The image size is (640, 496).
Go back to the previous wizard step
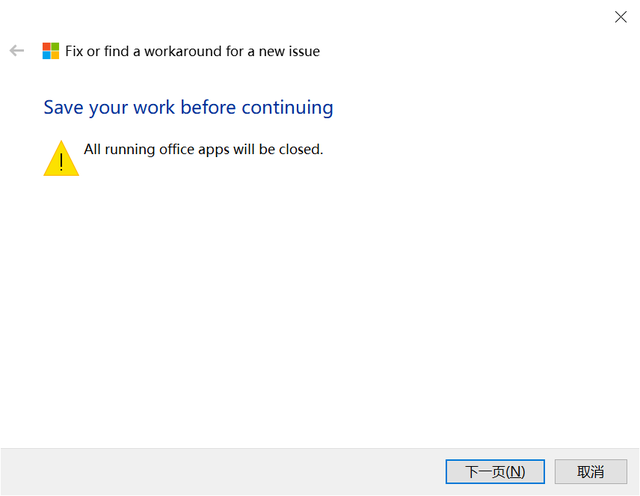[17, 51]
